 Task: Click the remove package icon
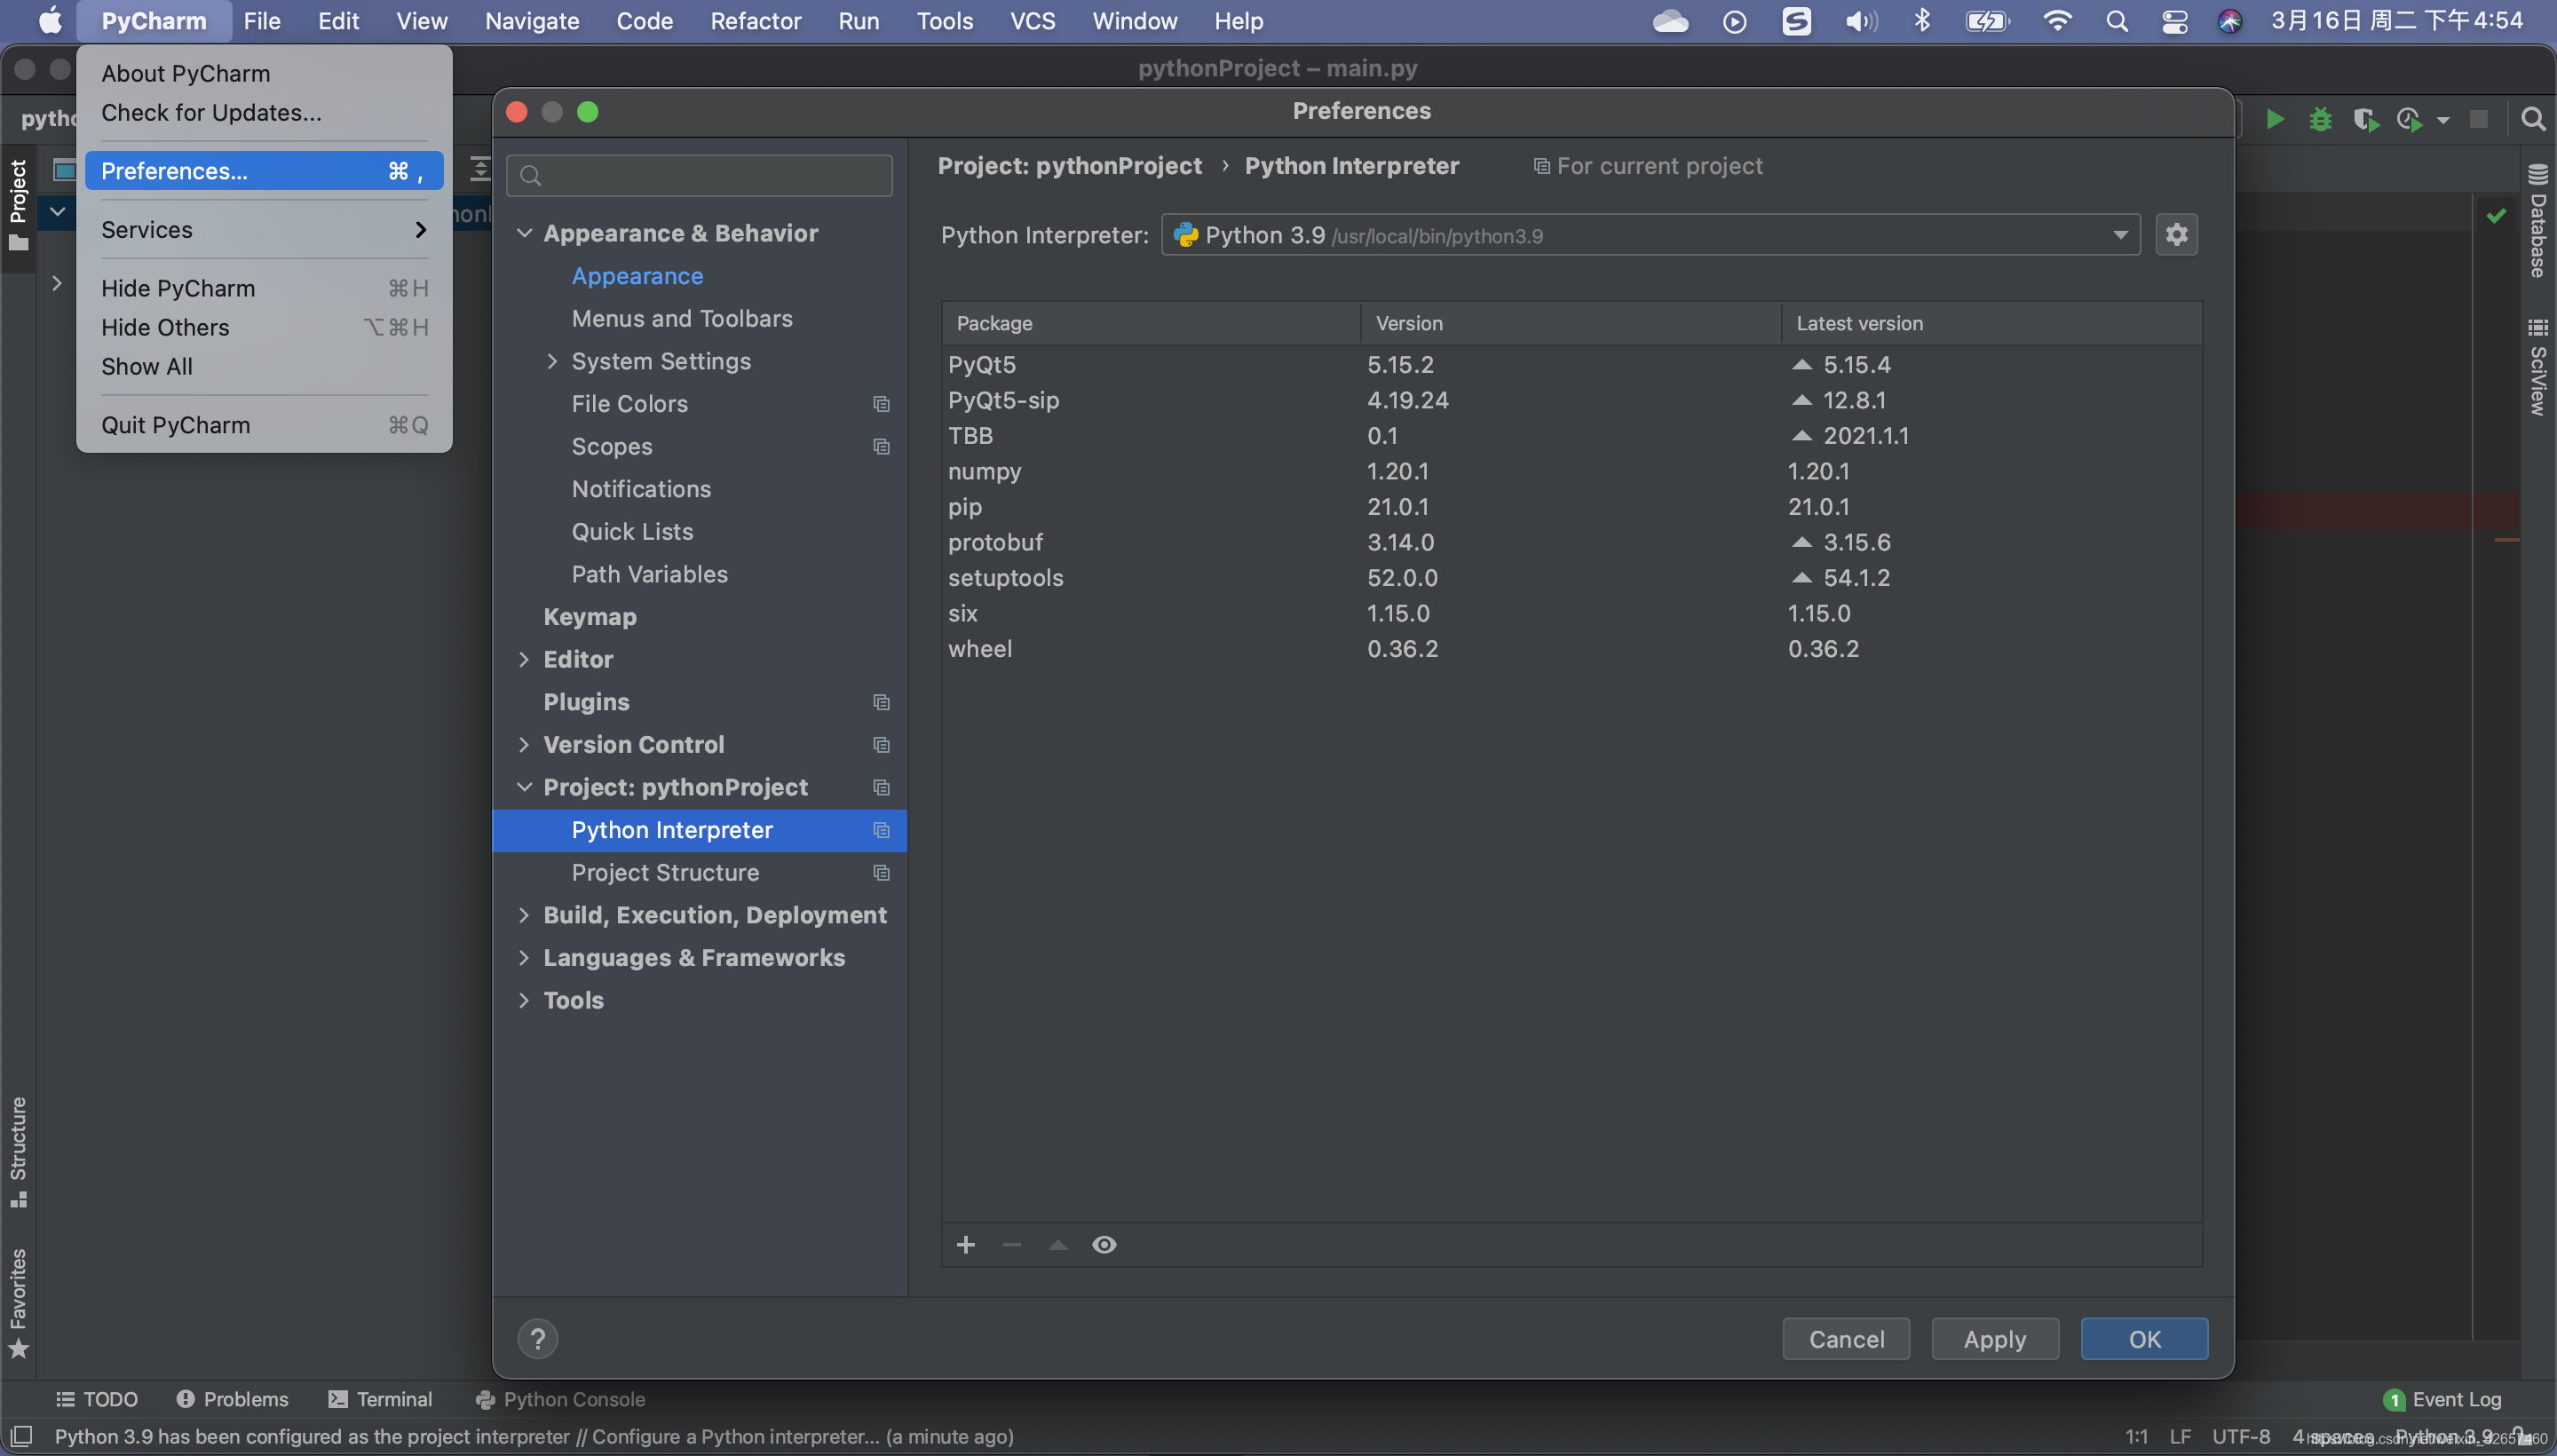[1011, 1244]
